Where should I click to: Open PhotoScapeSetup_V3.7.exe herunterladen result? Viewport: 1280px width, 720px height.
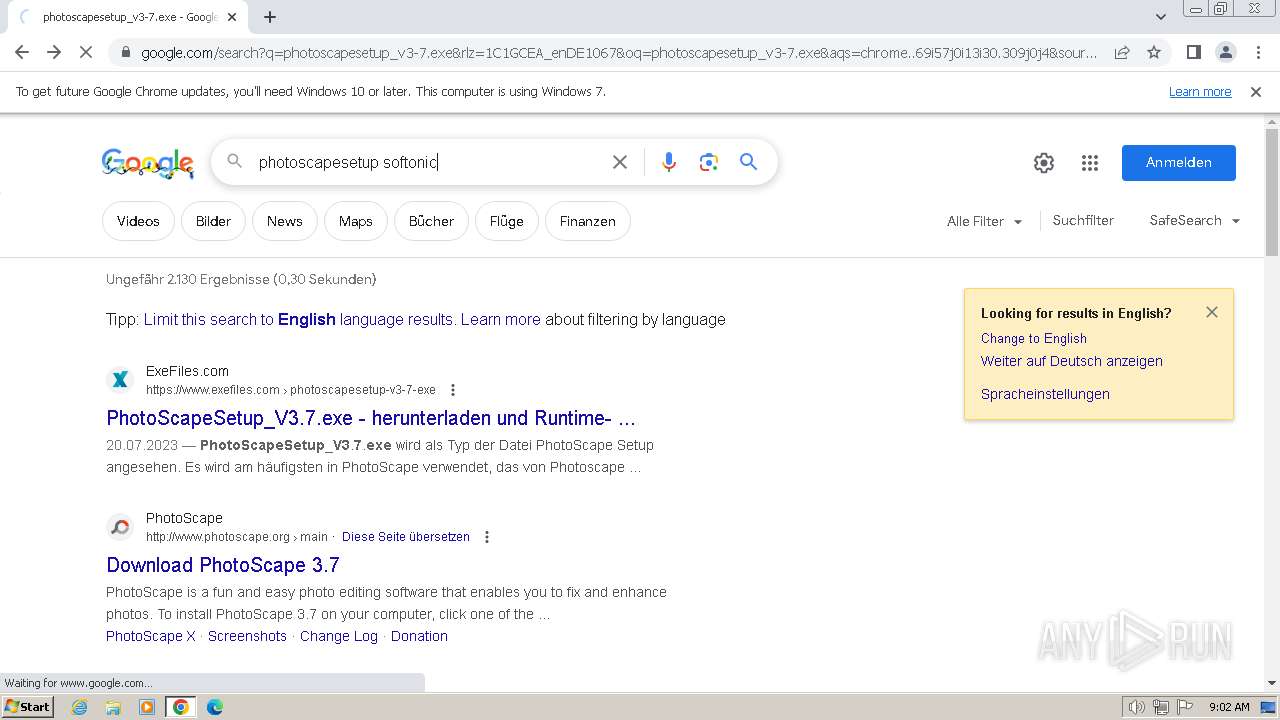(x=371, y=418)
